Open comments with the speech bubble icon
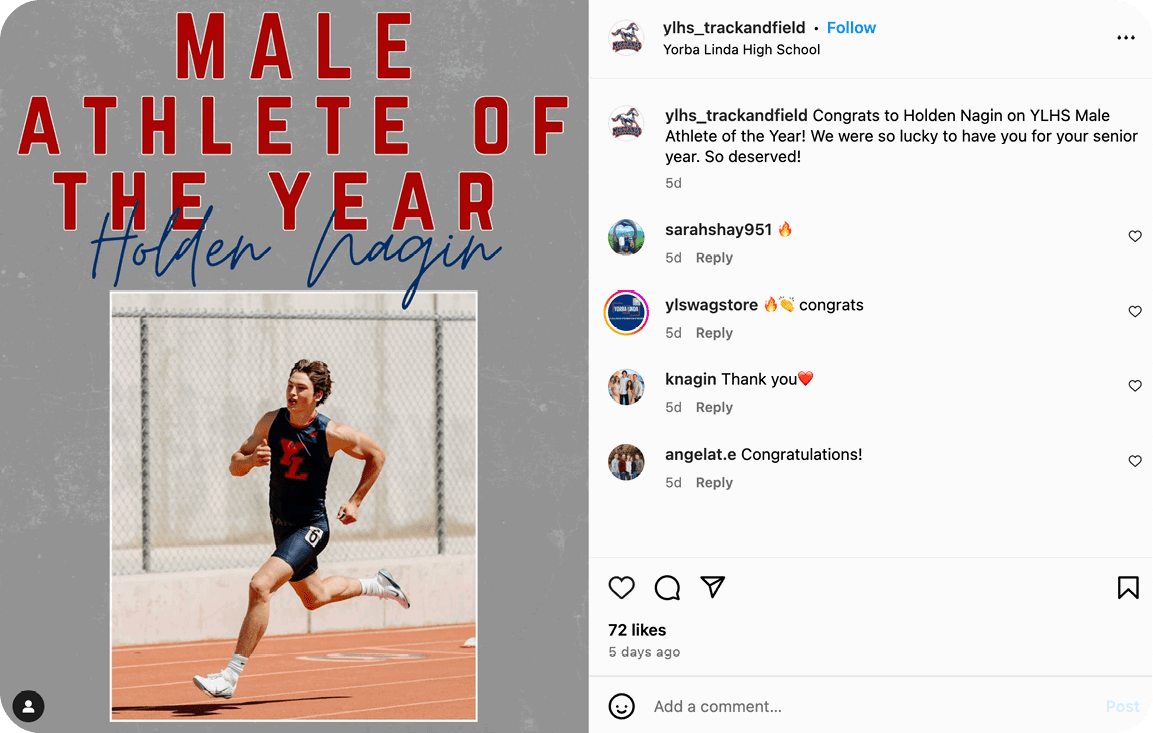 pos(667,587)
